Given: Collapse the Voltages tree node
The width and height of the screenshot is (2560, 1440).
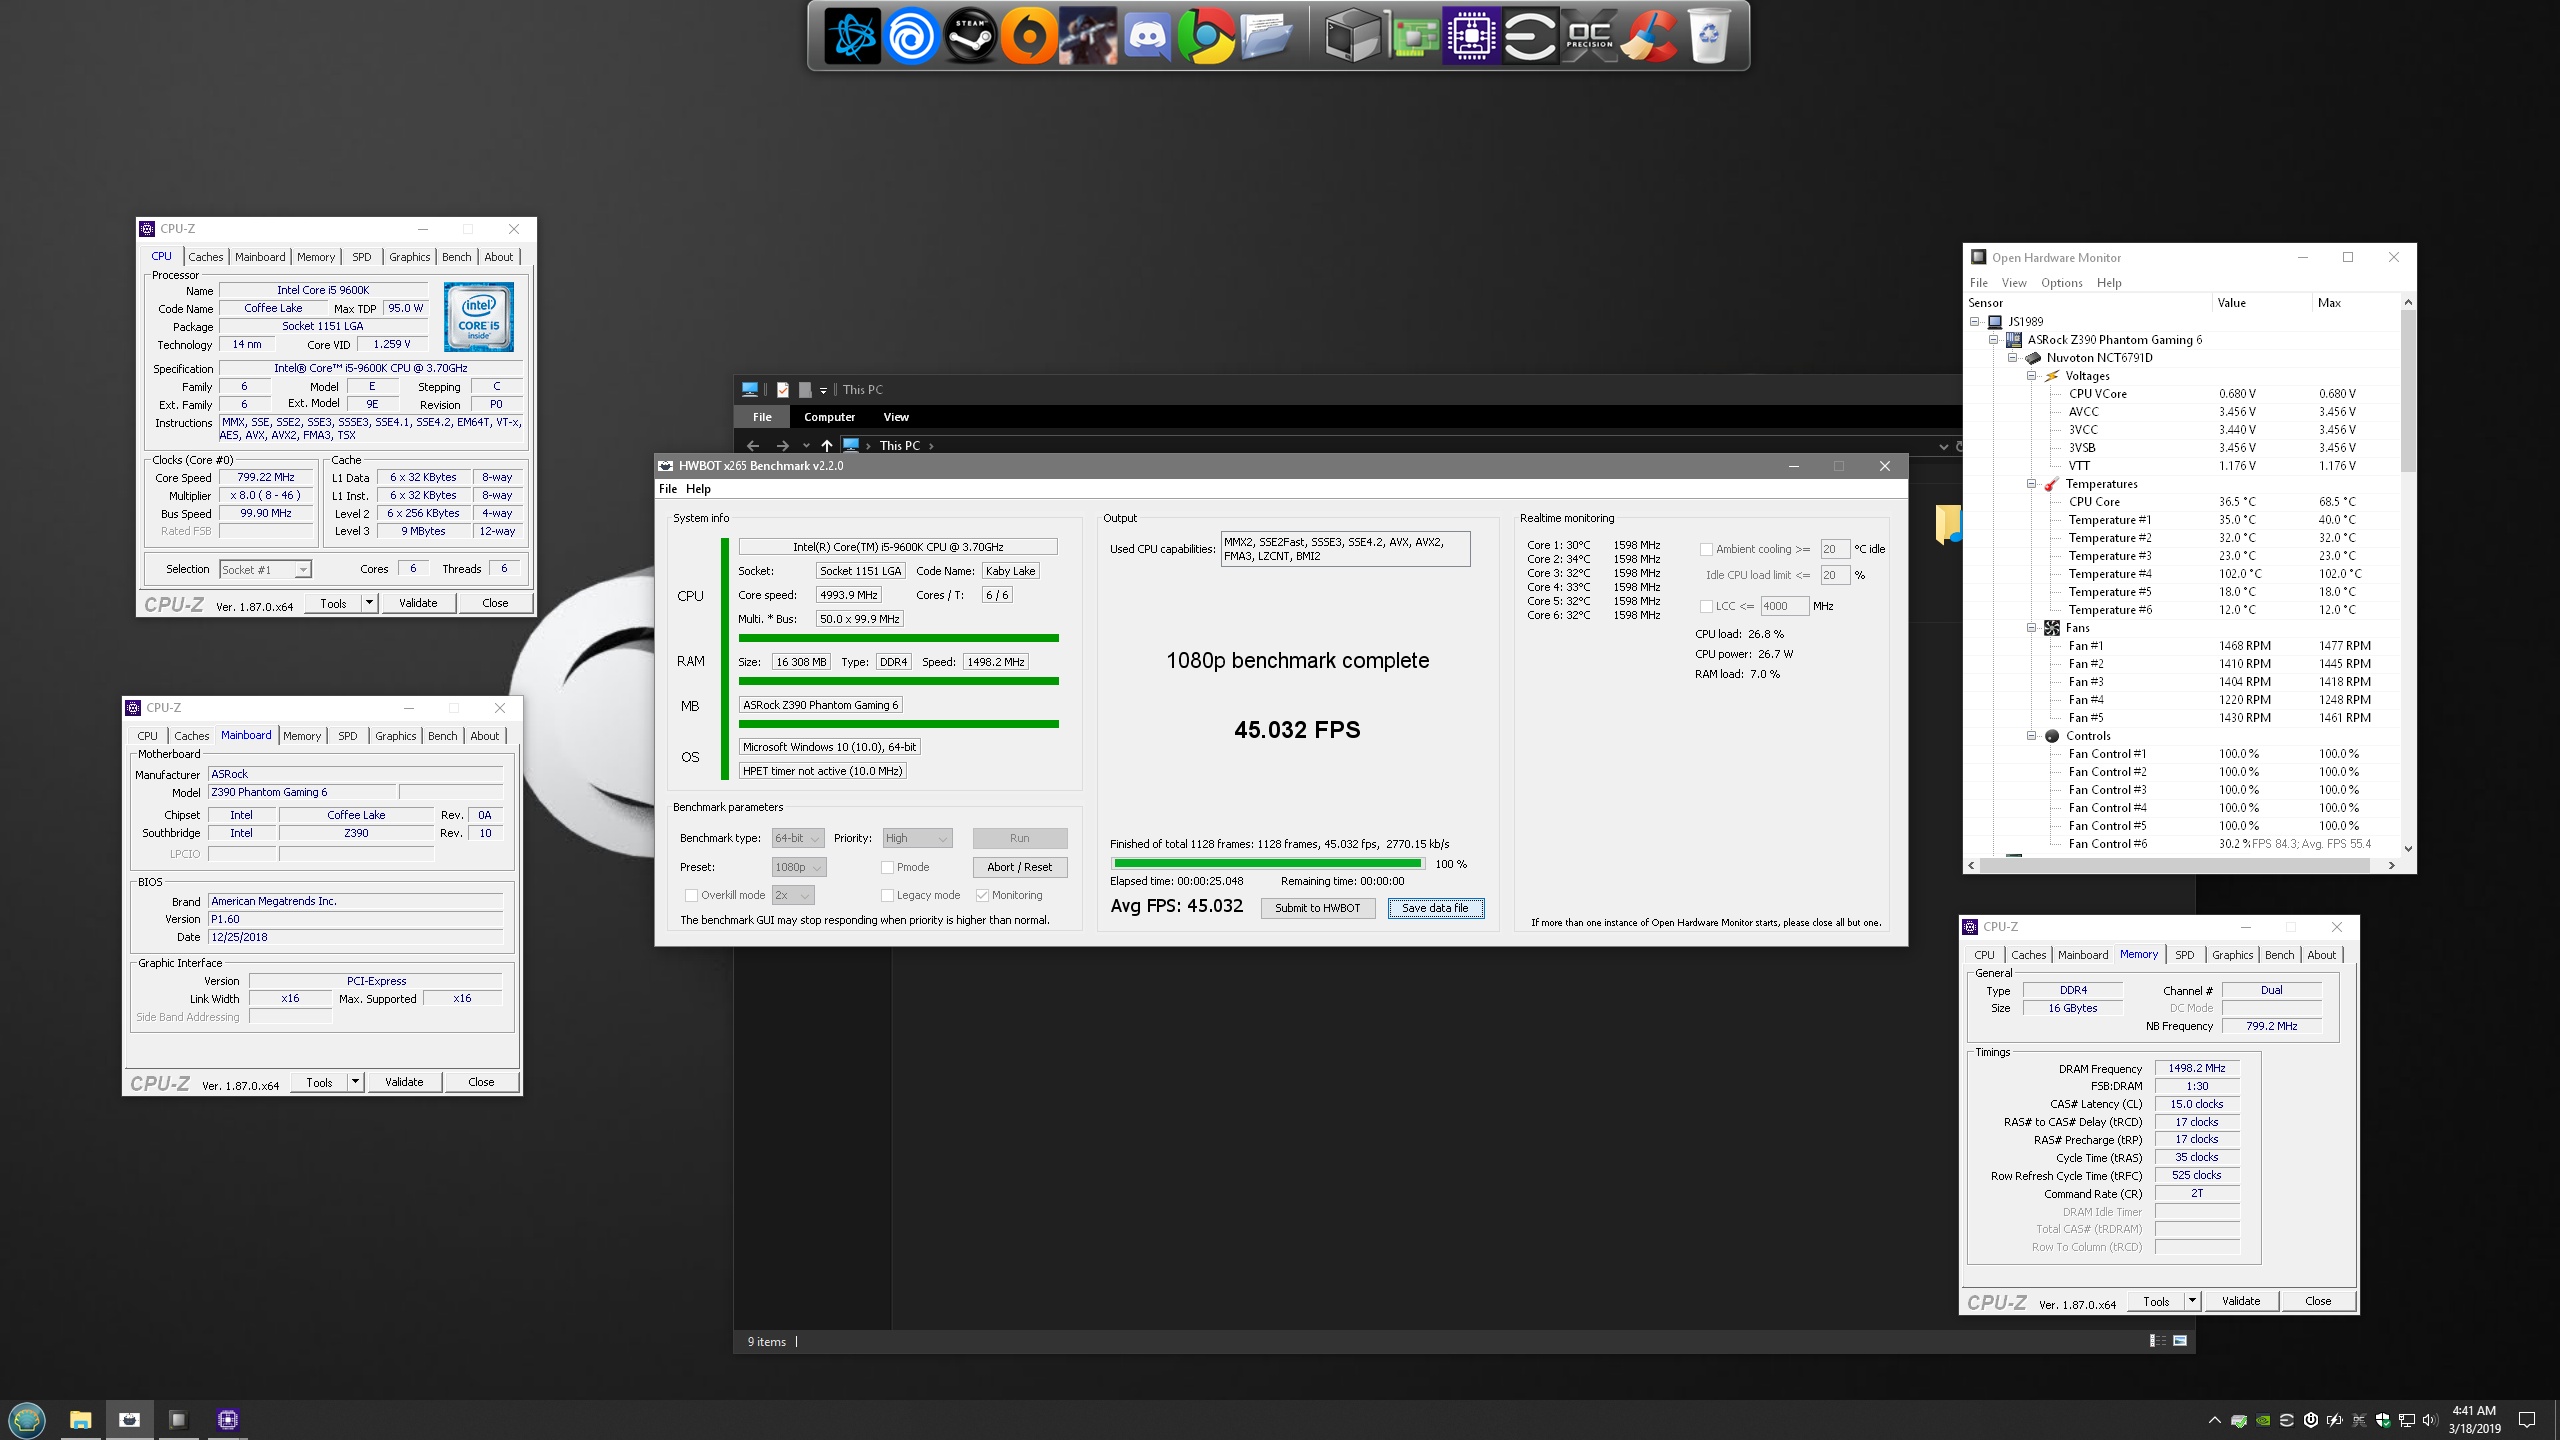Looking at the screenshot, I should click(2031, 376).
